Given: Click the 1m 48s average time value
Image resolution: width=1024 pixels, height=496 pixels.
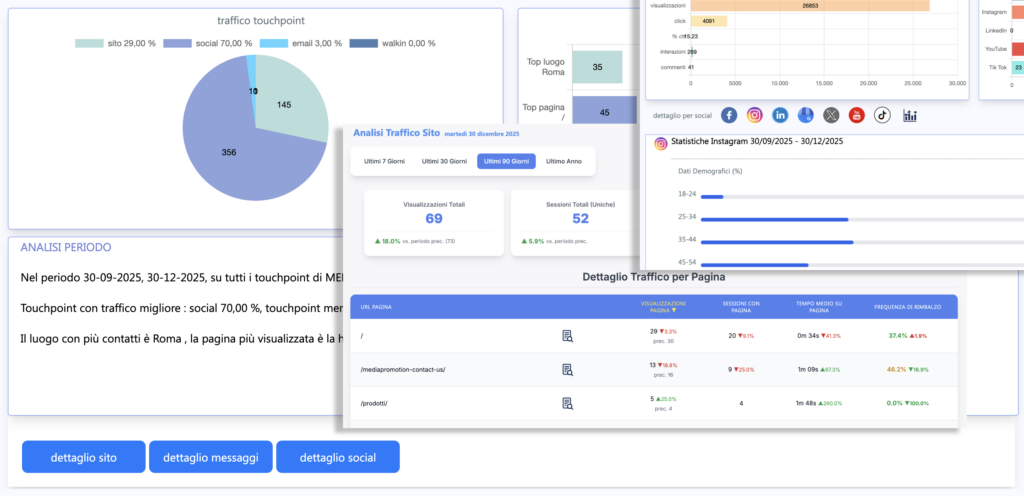Looking at the screenshot, I should pos(808,403).
